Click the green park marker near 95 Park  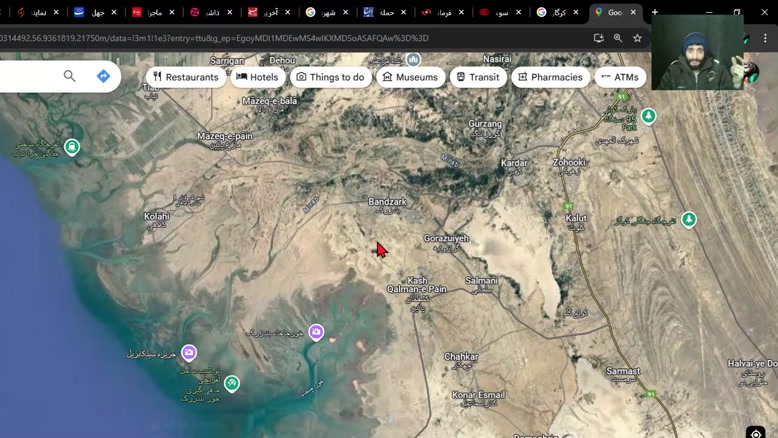(x=648, y=116)
